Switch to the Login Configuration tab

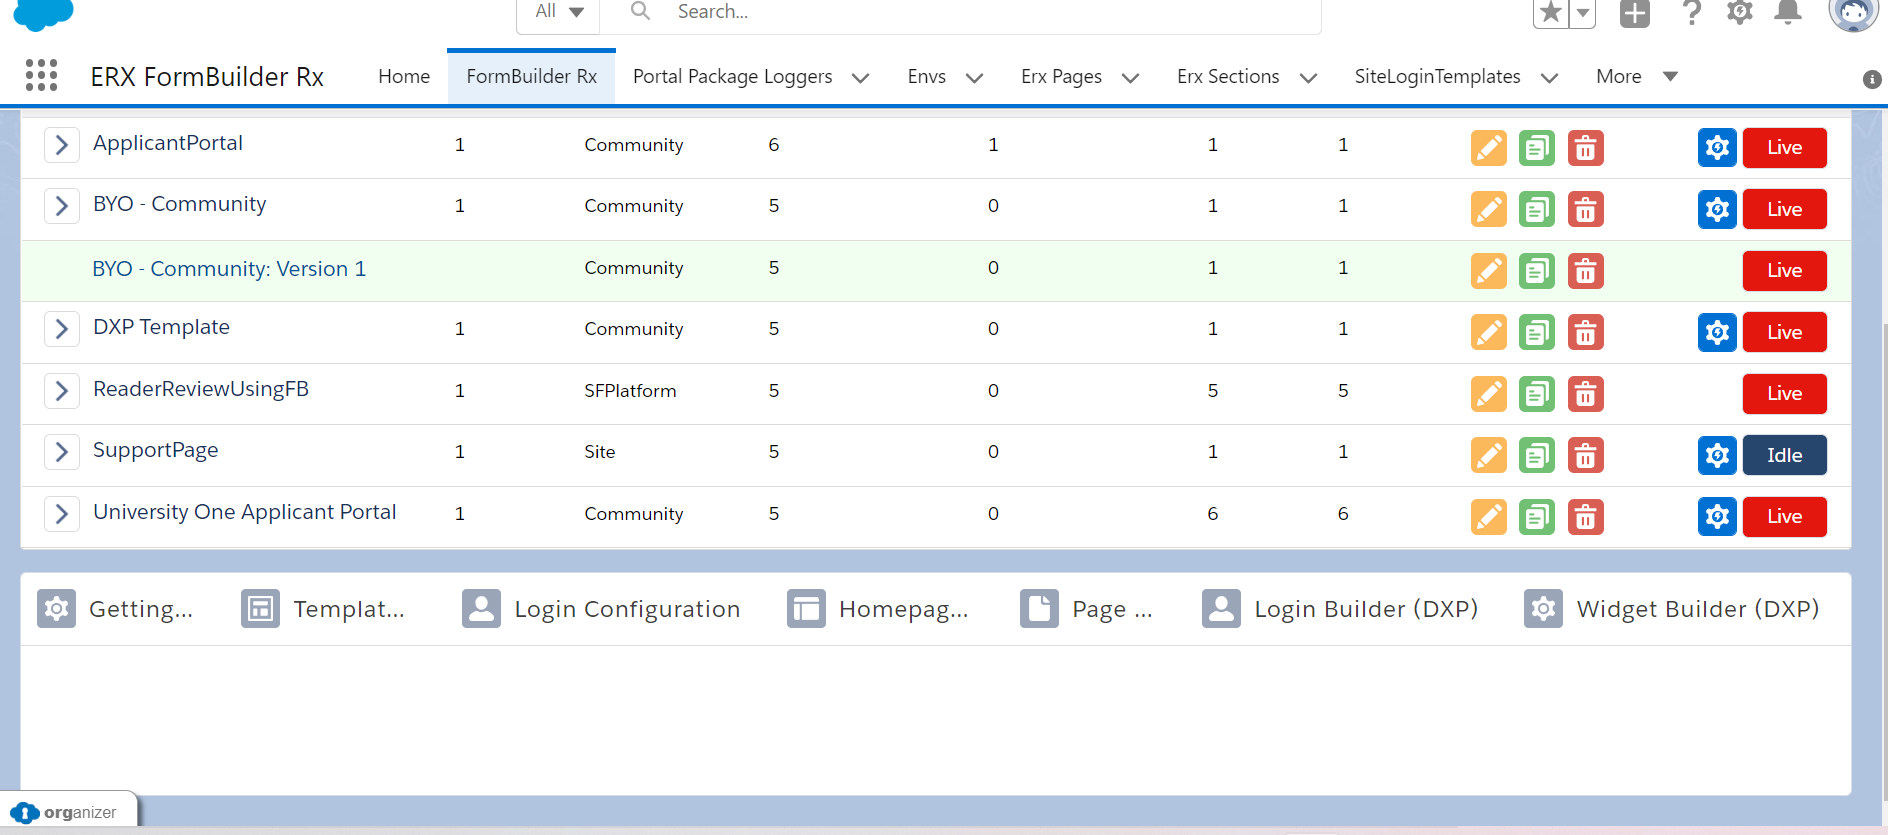click(601, 609)
